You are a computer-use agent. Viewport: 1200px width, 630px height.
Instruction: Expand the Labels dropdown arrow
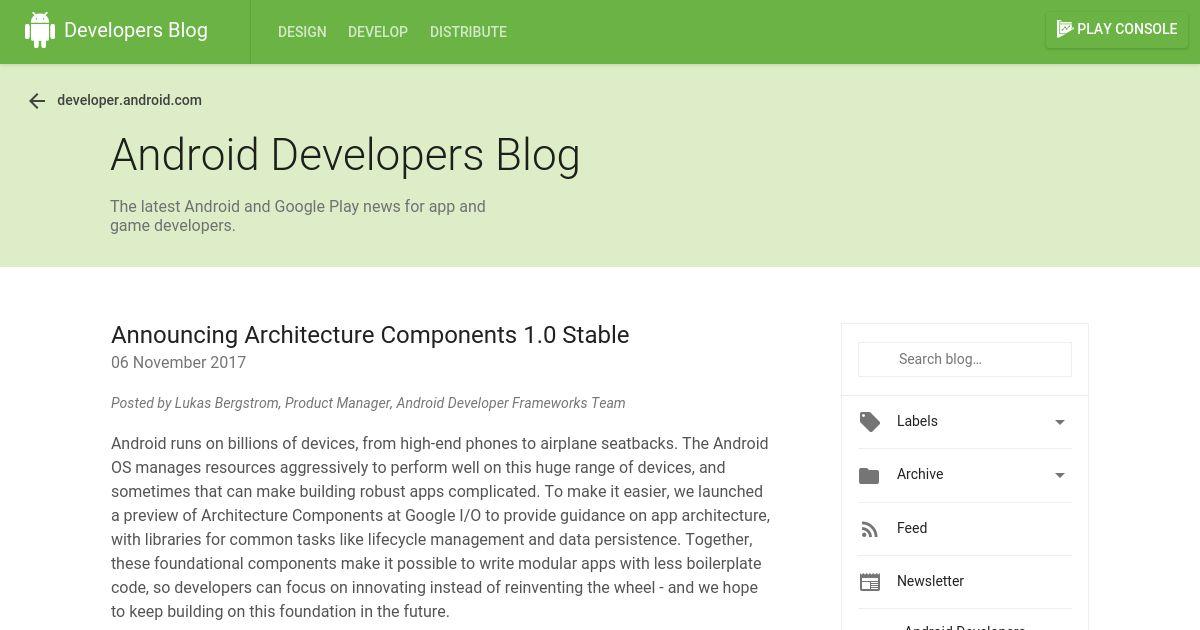tap(1060, 422)
